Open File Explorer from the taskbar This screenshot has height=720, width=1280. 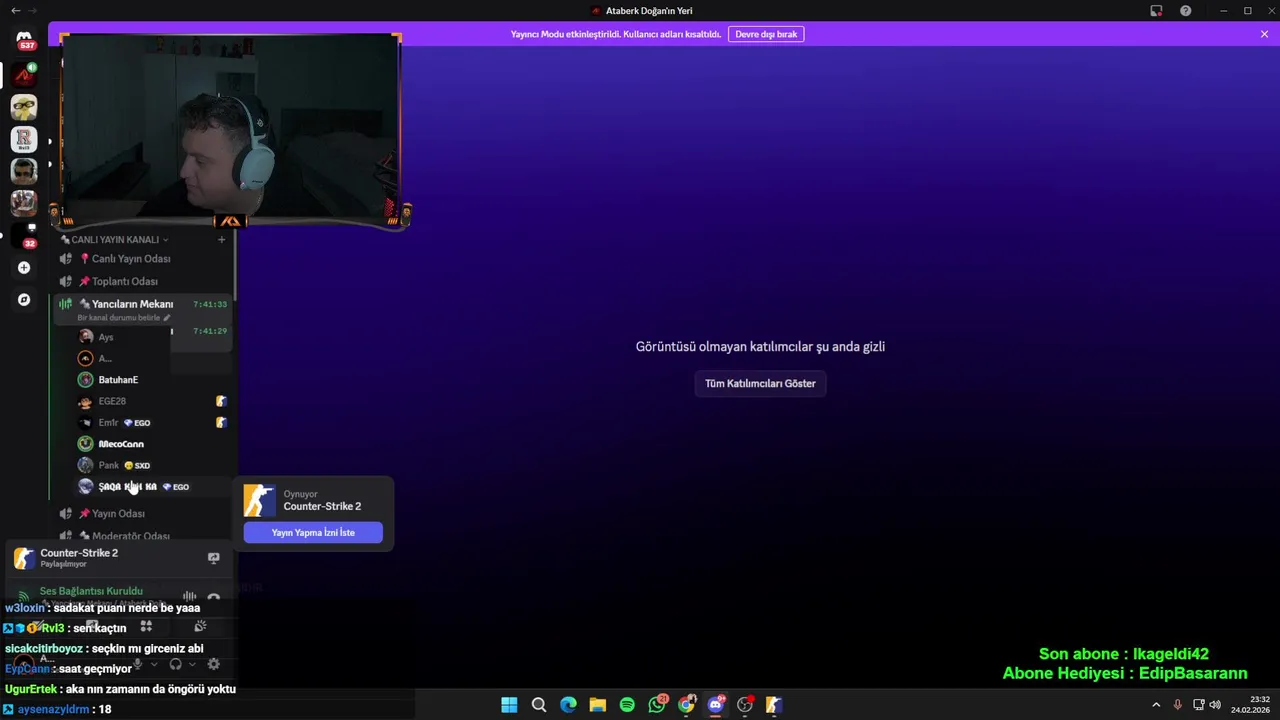(598, 705)
